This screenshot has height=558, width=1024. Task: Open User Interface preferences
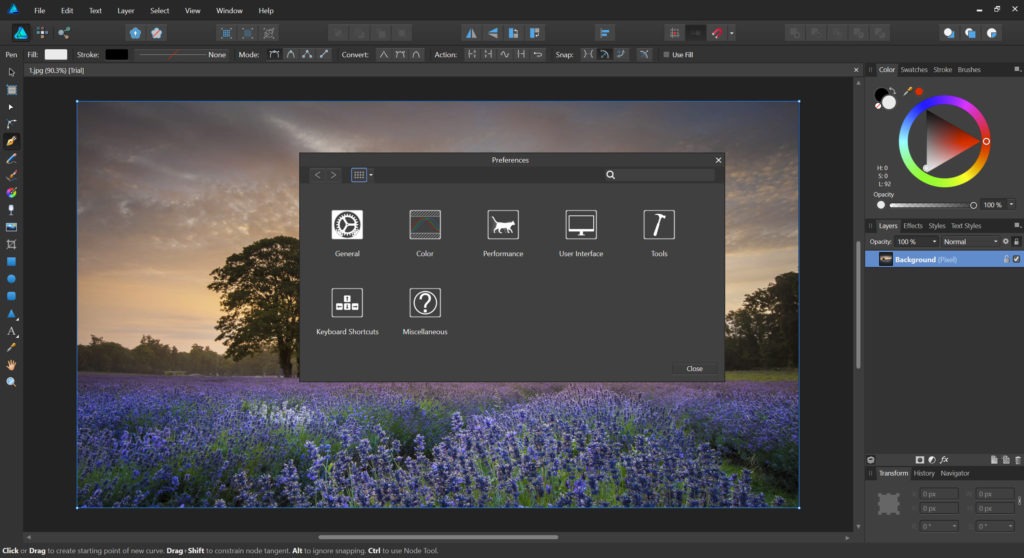coord(581,233)
